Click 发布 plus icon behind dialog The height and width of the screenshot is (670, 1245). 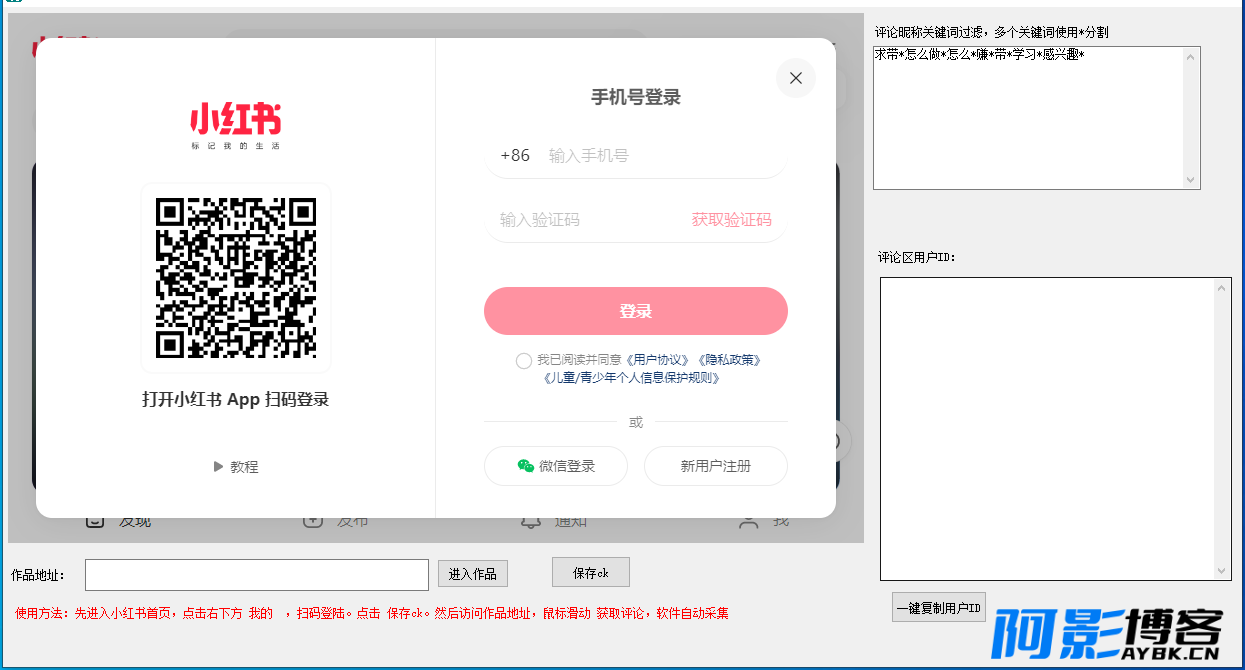tap(313, 520)
